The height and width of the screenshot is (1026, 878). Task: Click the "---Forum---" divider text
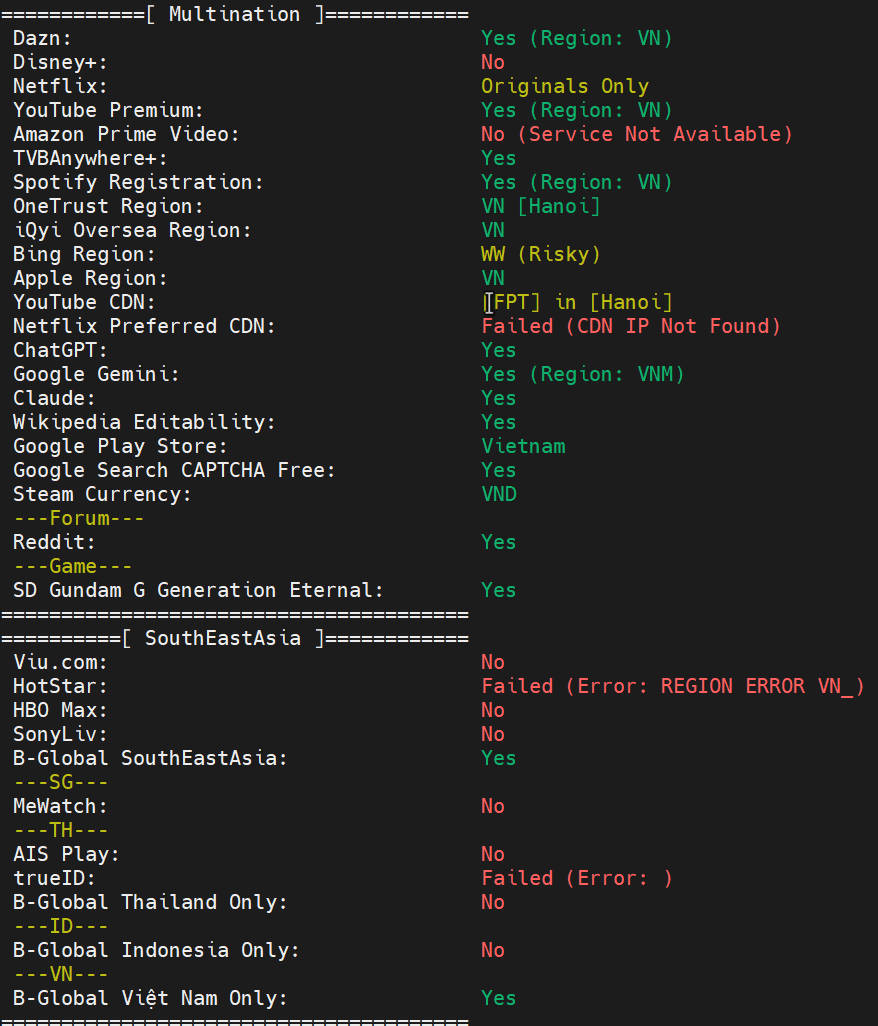click(78, 518)
